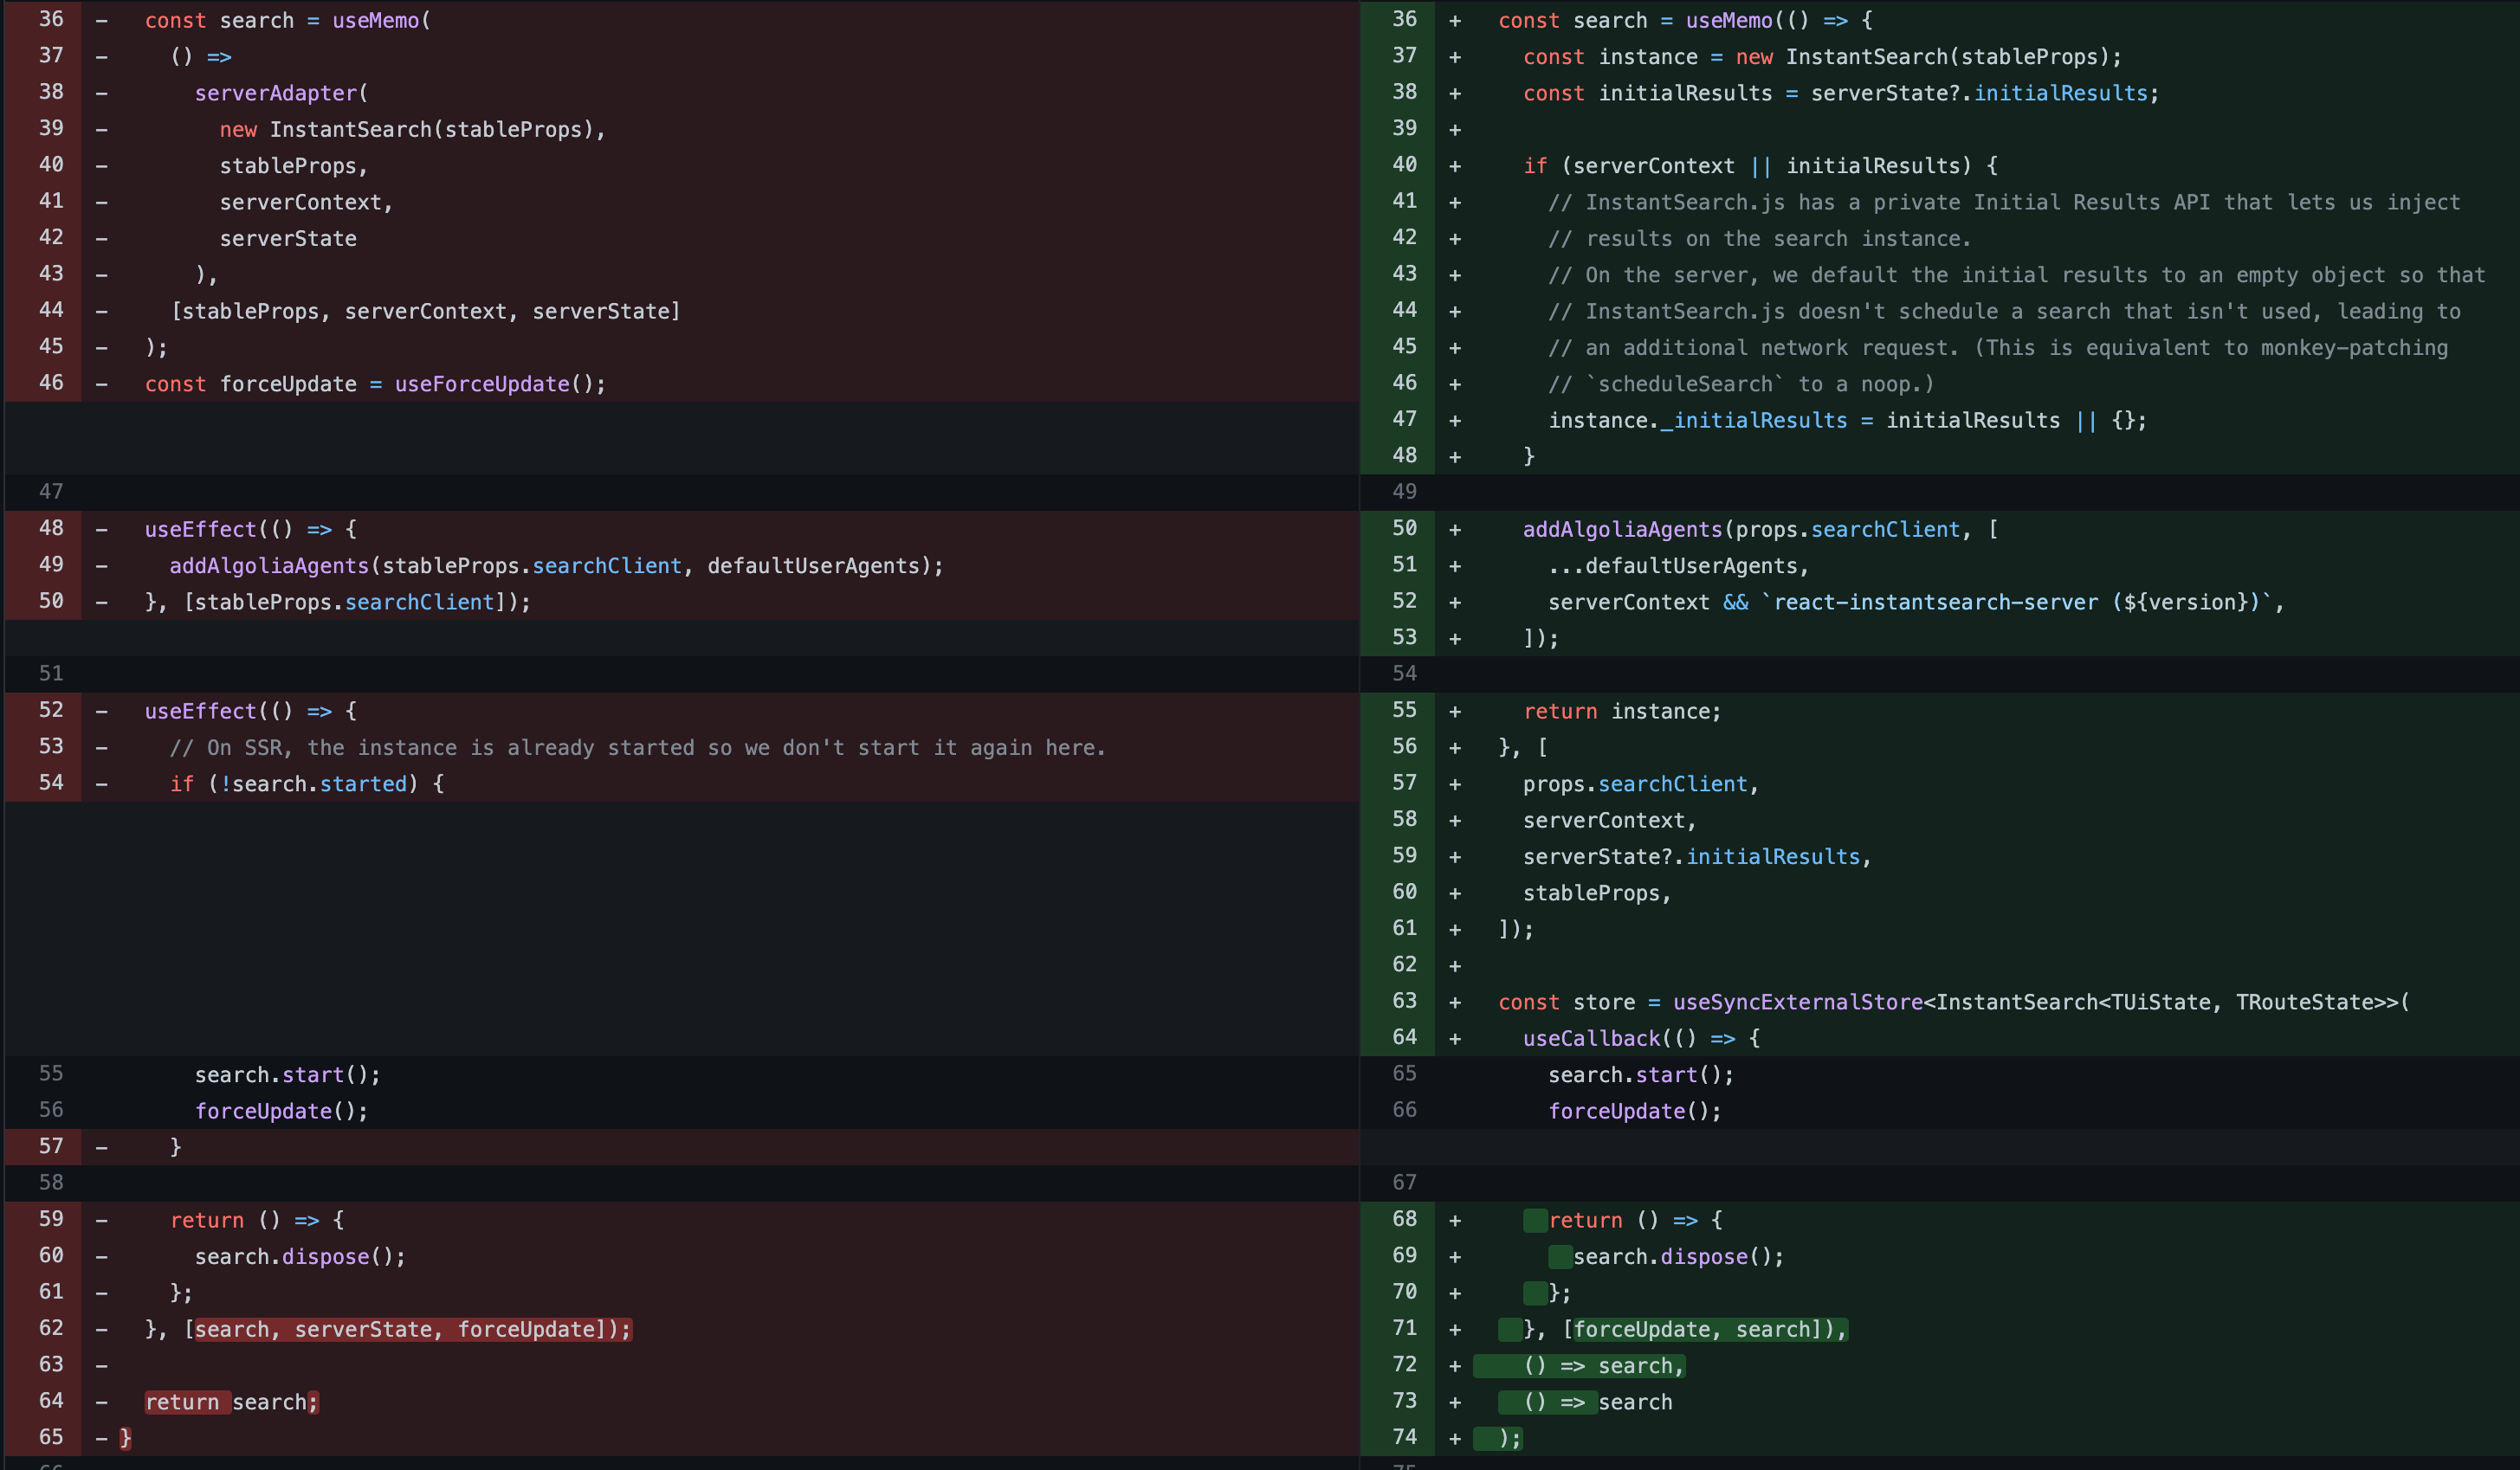This screenshot has height=1470, width=2520.
Task: Click 'forceUpdate();' on right line 66
Action: click(1635, 1111)
